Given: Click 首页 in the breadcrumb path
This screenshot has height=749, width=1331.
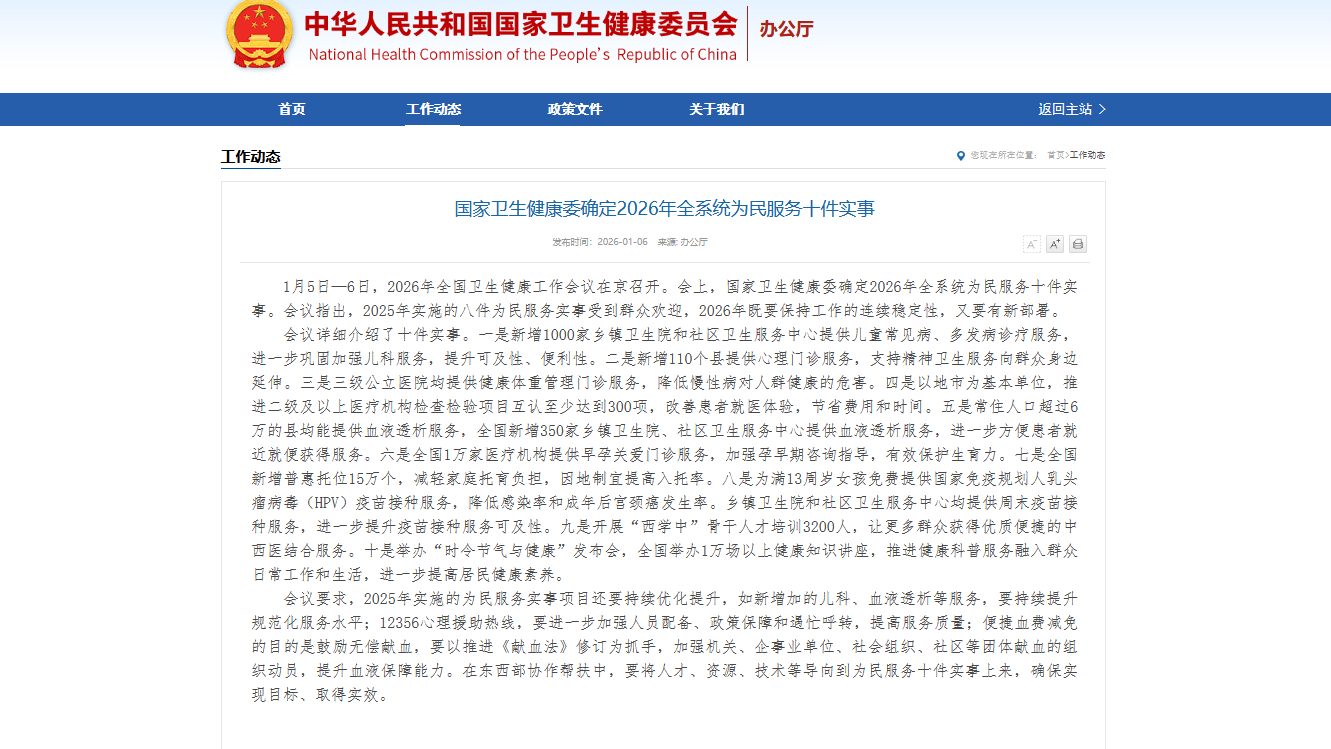Looking at the screenshot, I should coord(1055,155).
